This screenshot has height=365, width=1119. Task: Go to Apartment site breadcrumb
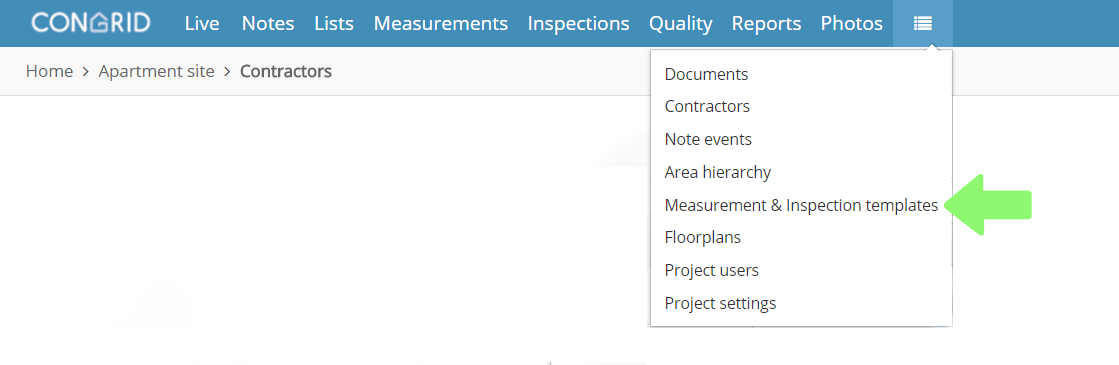[156, 71]
